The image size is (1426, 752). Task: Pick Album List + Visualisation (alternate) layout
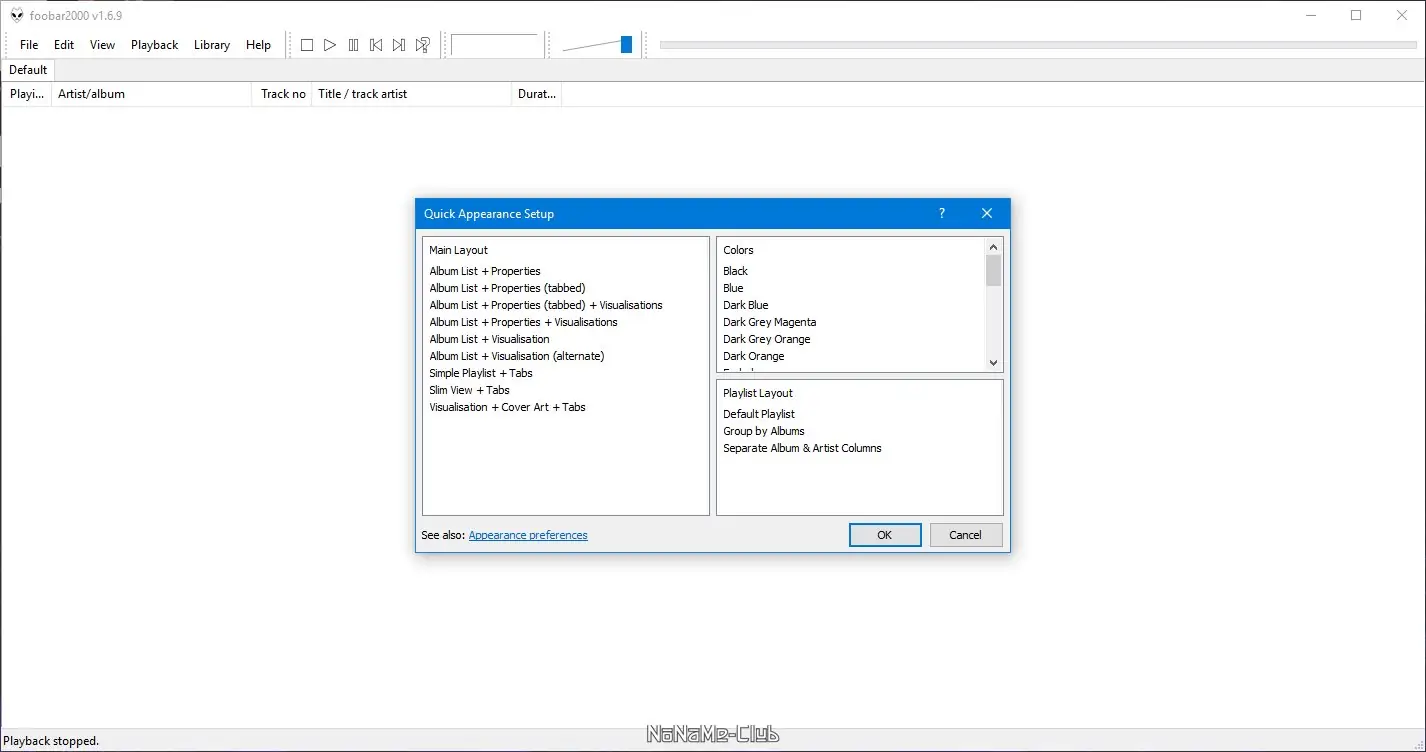(x=517, y=356)
